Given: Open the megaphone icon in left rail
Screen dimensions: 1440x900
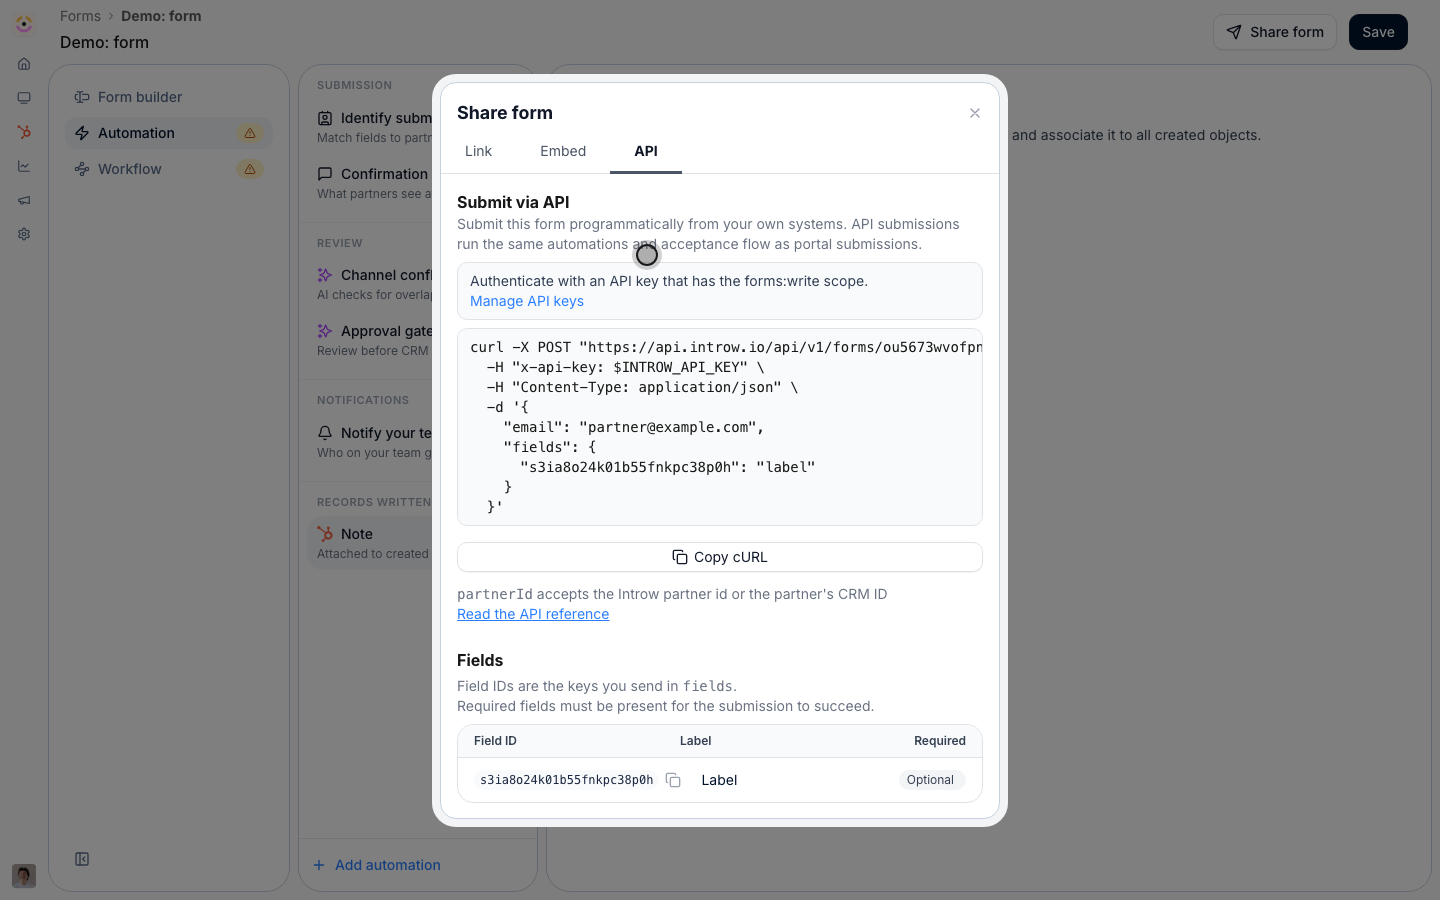Looking at the screenshot, I should (24, 200).
